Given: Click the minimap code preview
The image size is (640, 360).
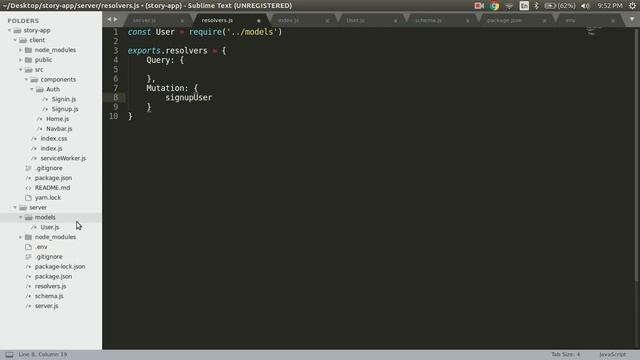Looking at the screenshot, I should [593, 31].
